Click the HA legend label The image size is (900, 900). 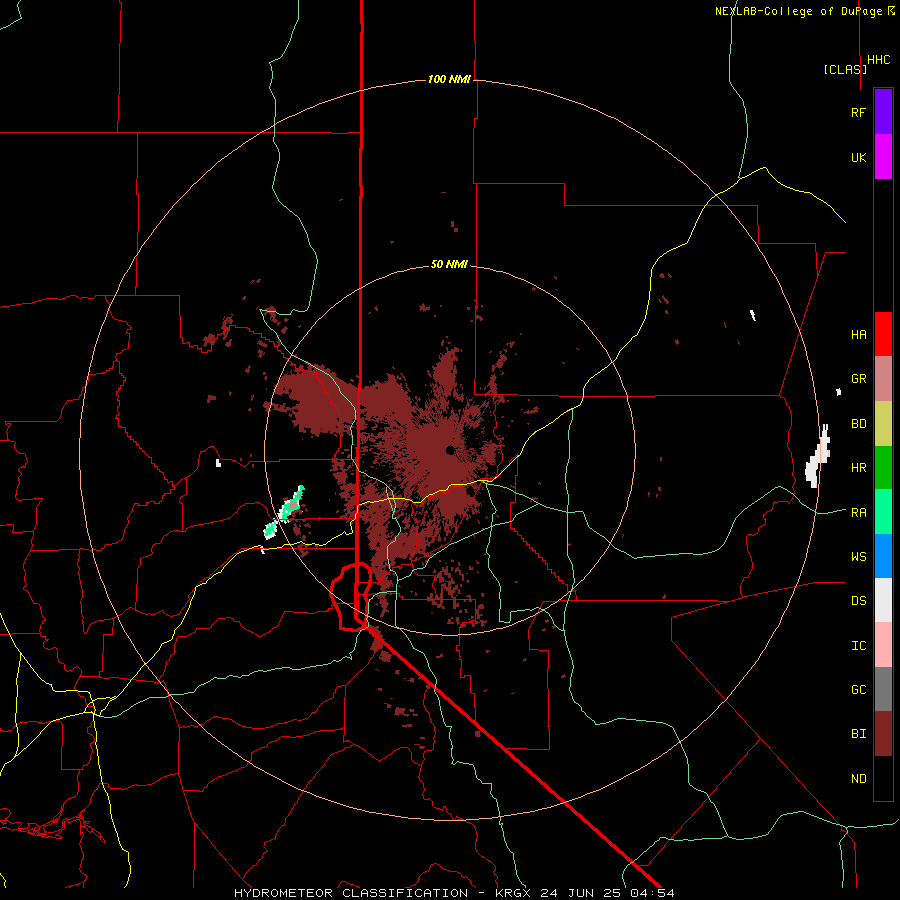tap(858, 335)
